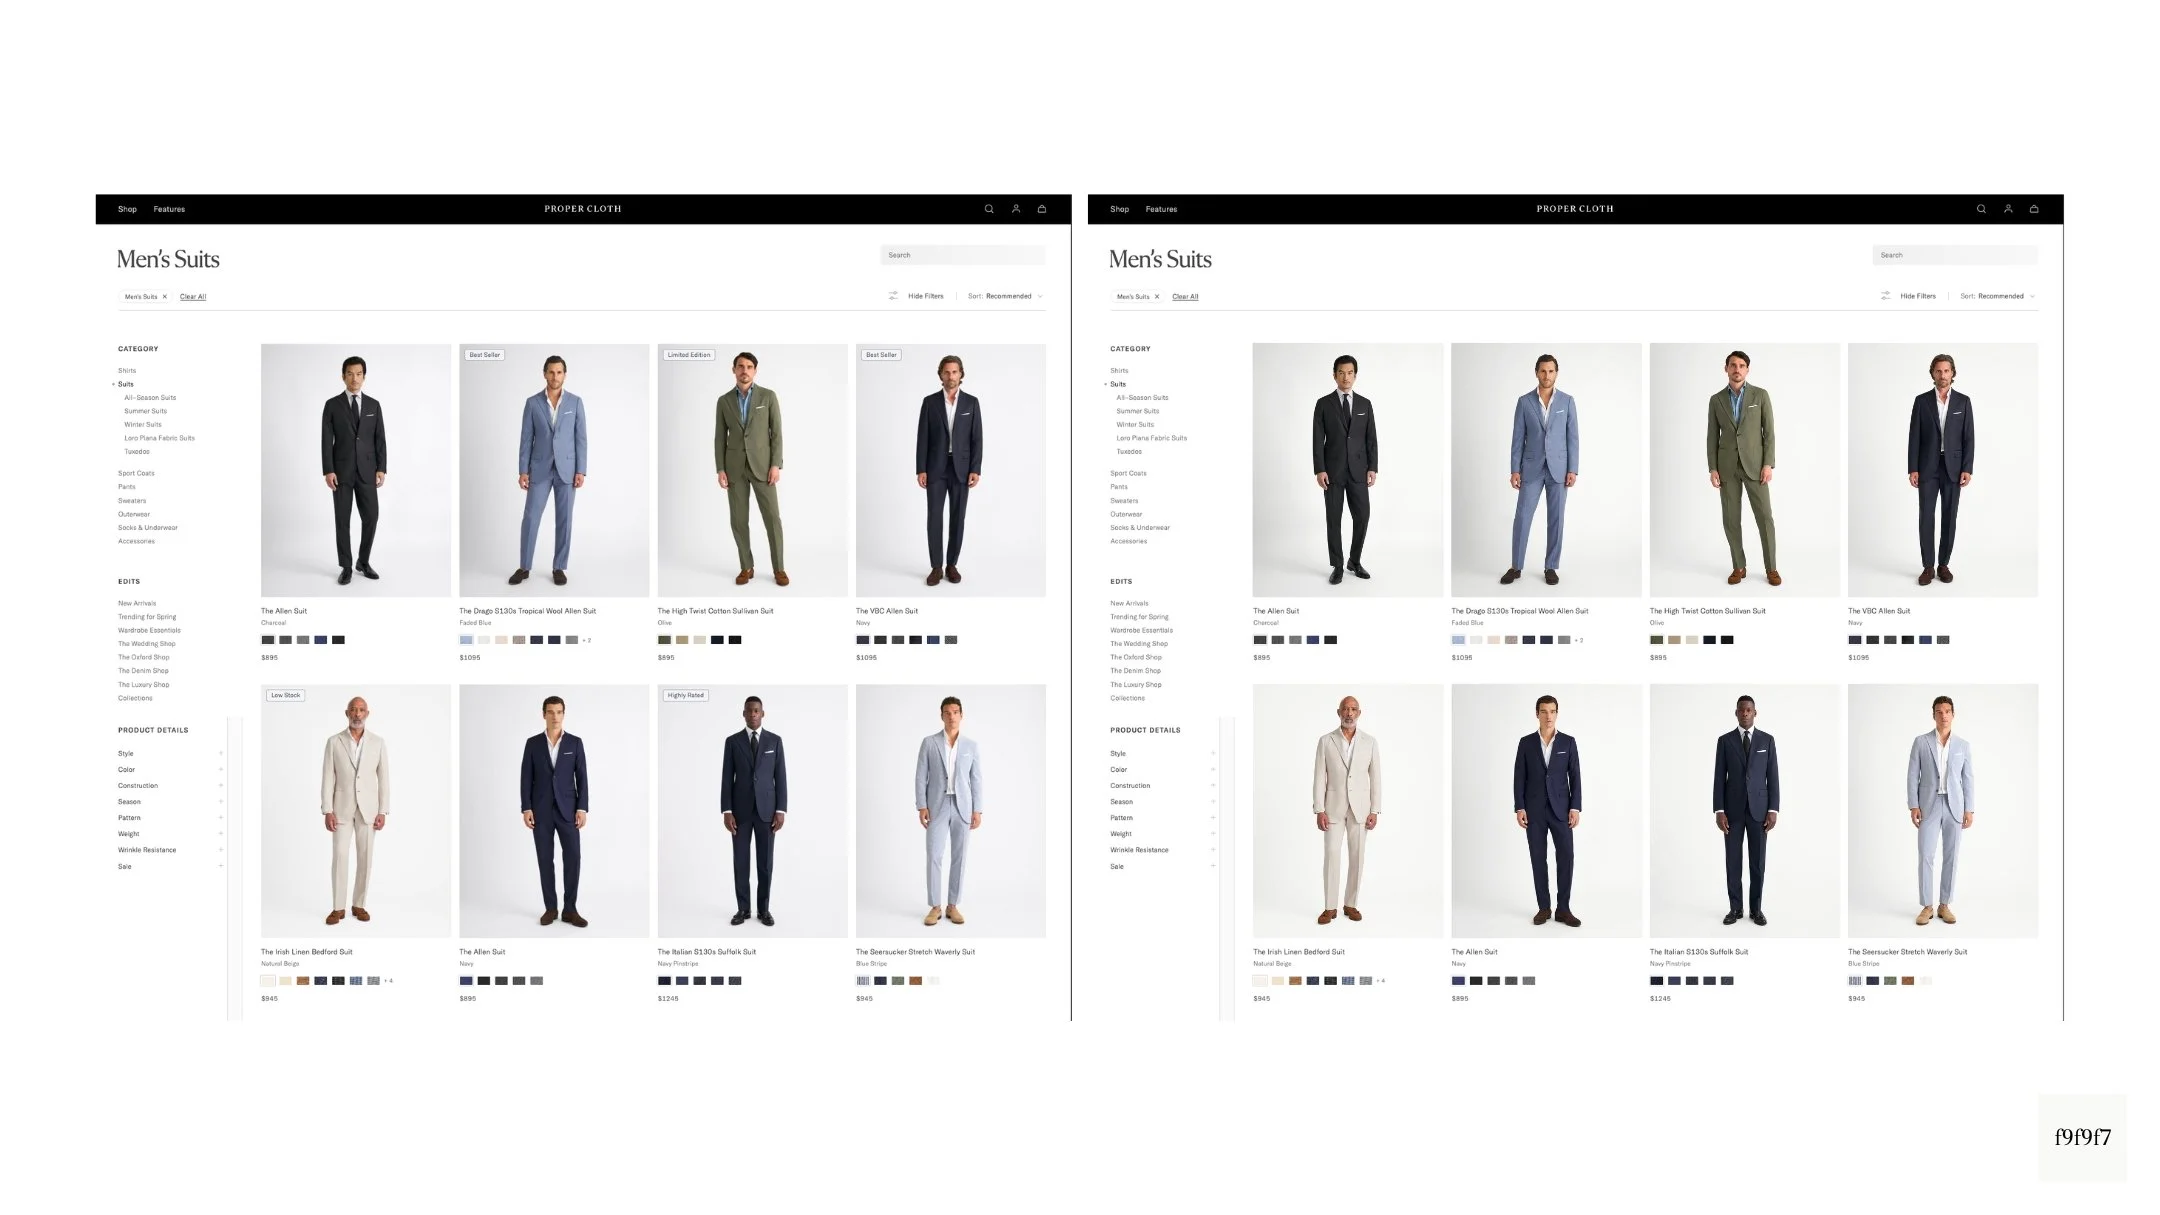Click the Clear All link in left page
2160x1215 pixels.
(x=193, y=297)
